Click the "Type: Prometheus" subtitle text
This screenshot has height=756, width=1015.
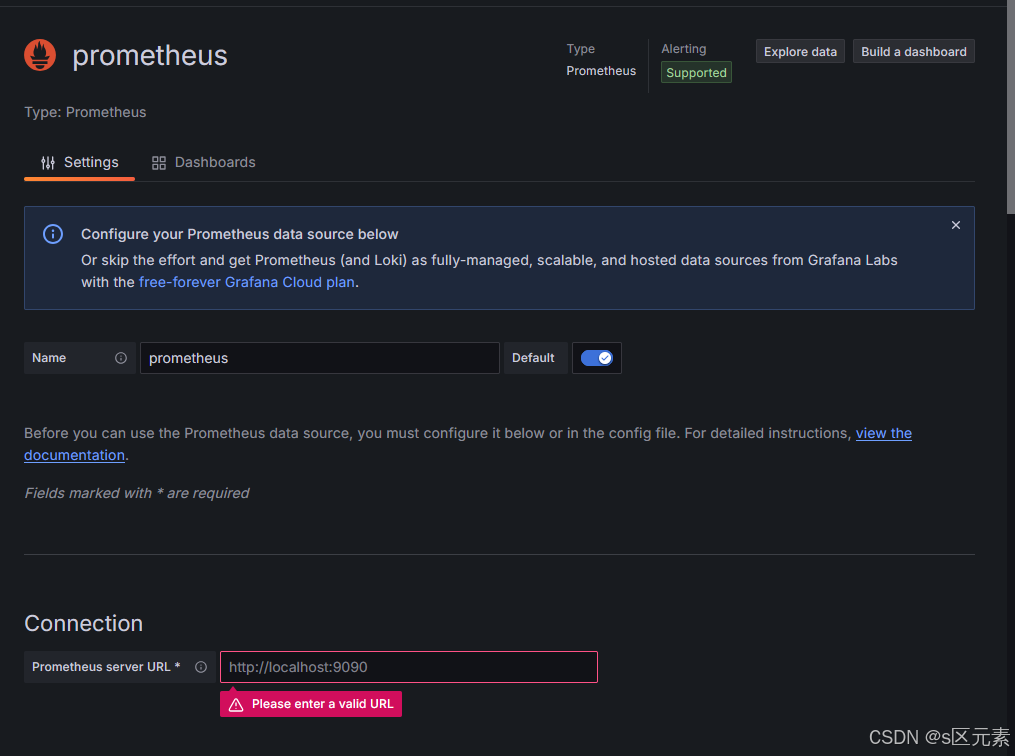pyautogui.click(x=85, y=112)
